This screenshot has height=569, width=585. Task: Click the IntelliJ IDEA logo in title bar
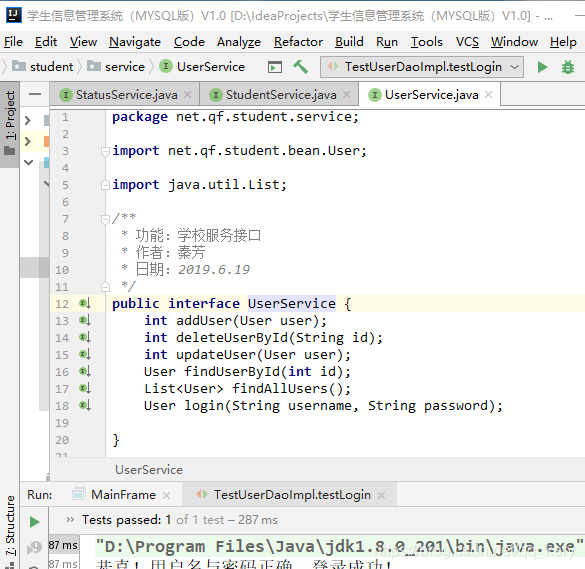coord(14,15)
